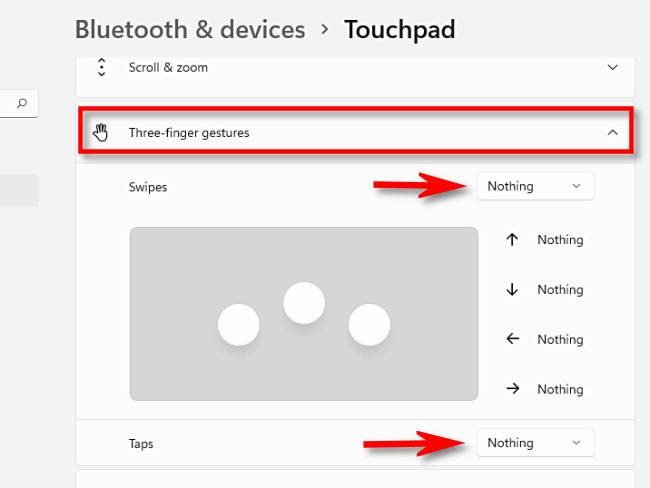Expand the Scroll & zoom section
The height and width of the screenshot is (488, 650).
point(613,68)
